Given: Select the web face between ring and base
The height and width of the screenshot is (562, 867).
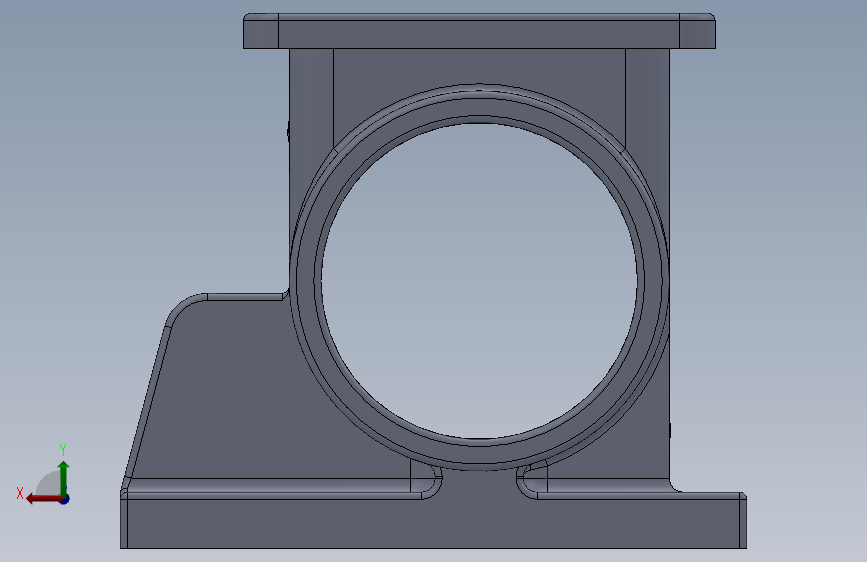Looking at the screenshot, I should click(x=479, y=484).
